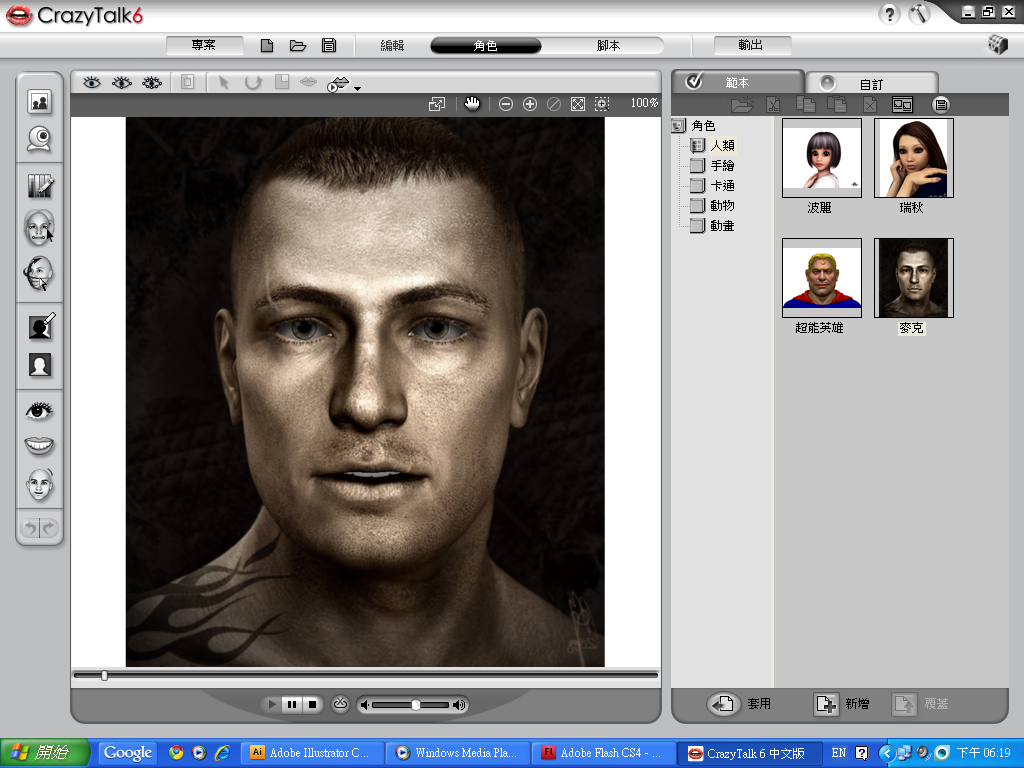Save the project with disk icon
This screenshot has width=1024, height=768.
[x=328, y=45]
